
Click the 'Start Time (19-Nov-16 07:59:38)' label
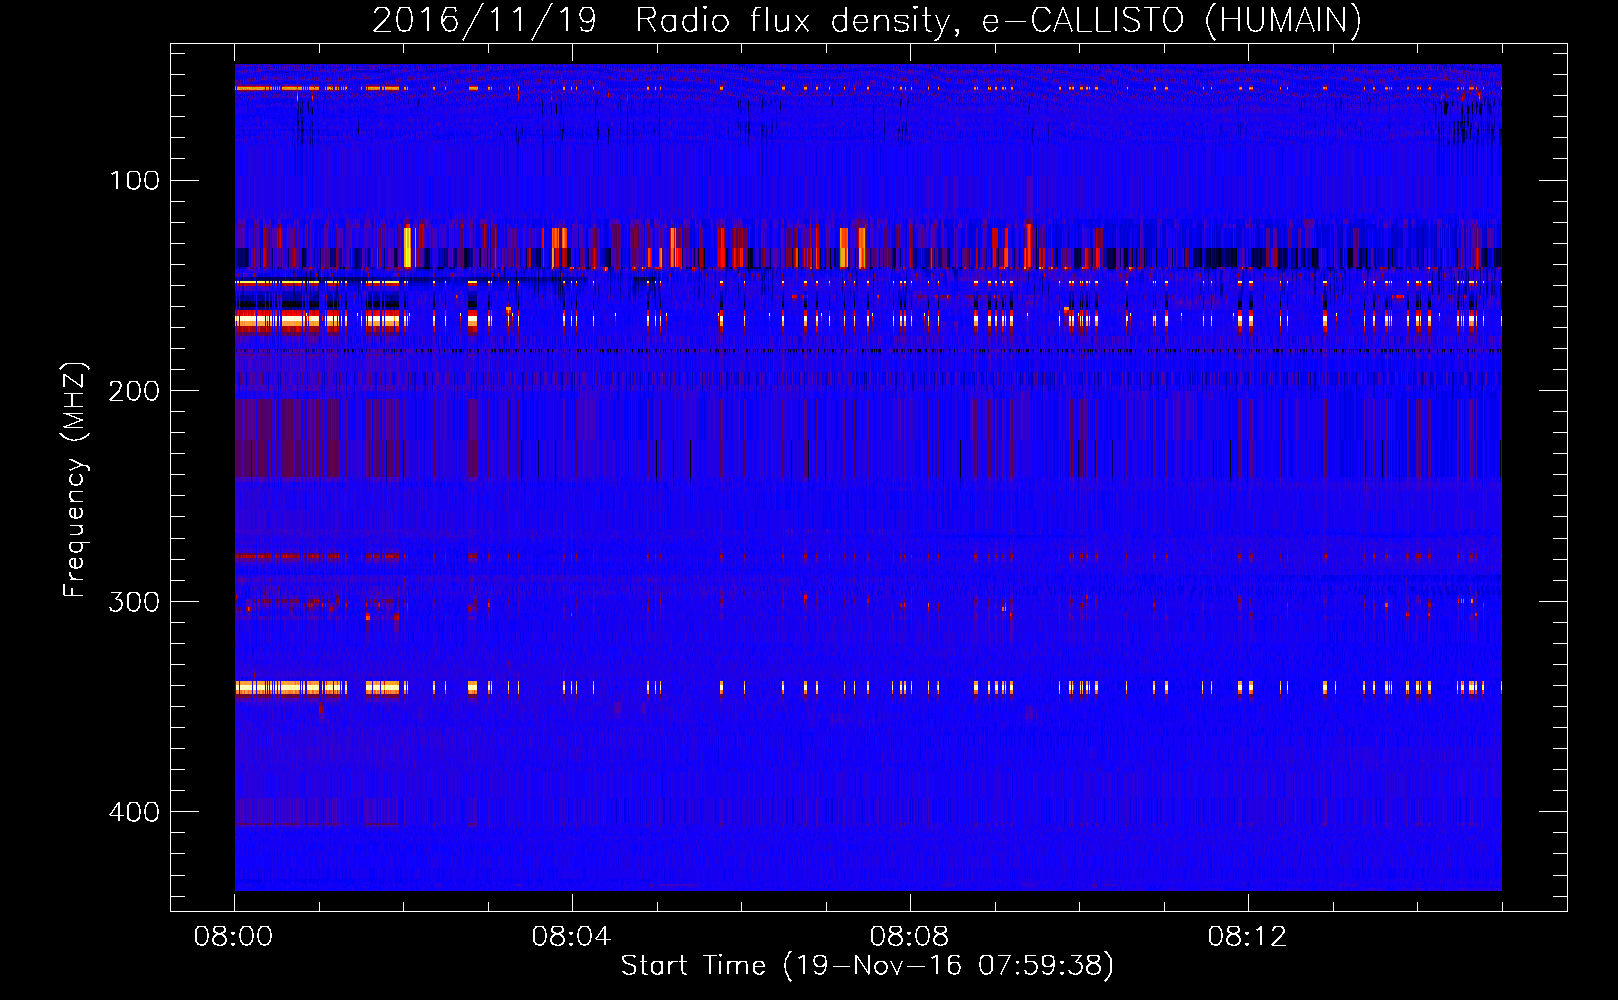[867, 966]
